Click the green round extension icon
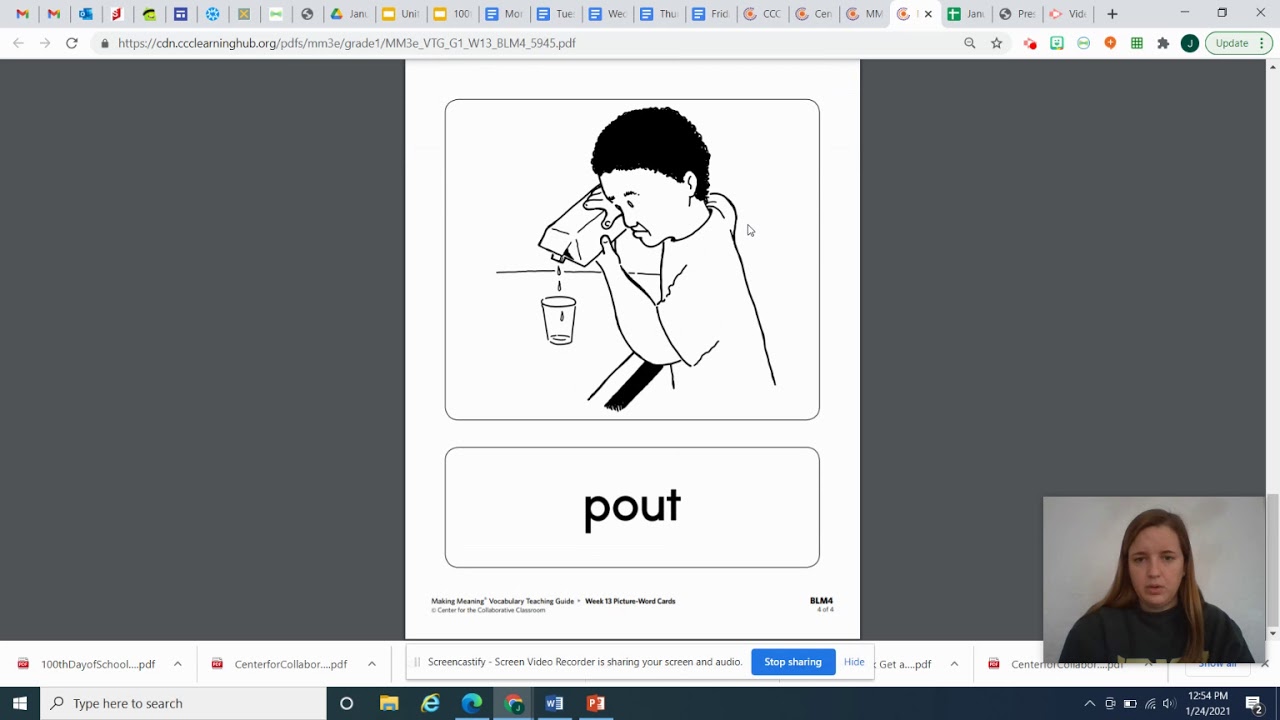 1083,43
